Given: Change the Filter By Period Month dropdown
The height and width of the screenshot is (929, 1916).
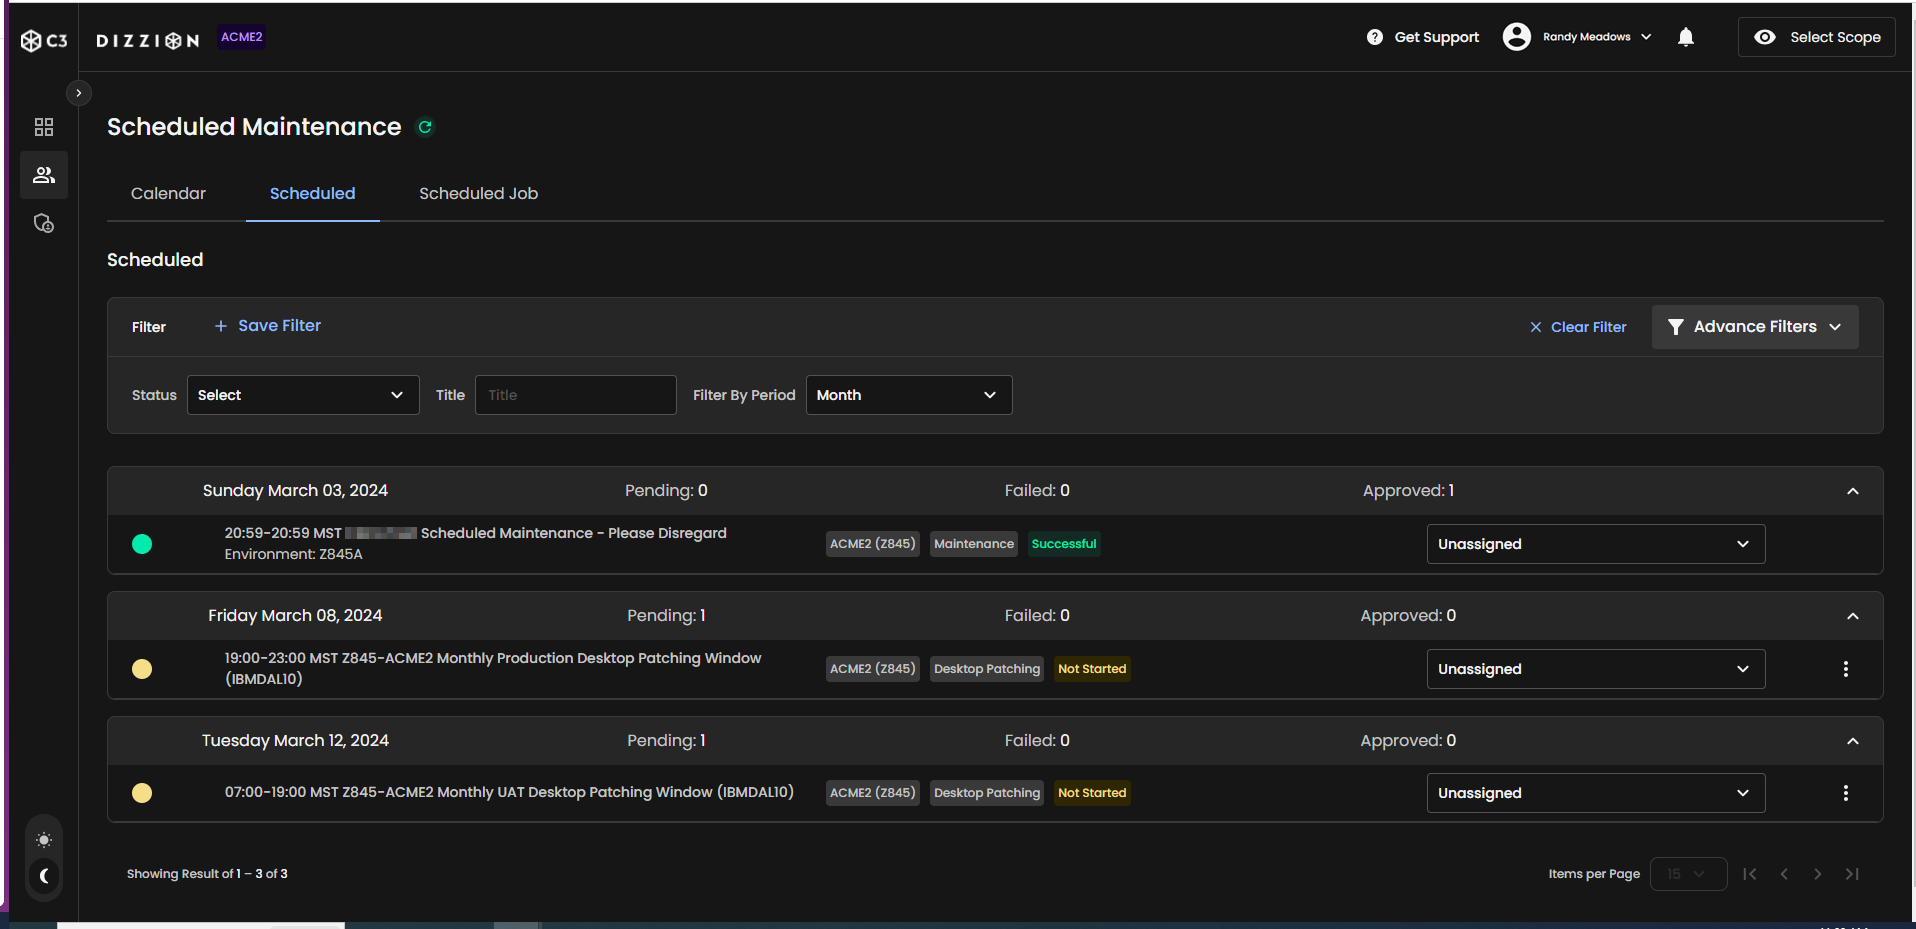Looking at the screenshot, I should point(906,394).
